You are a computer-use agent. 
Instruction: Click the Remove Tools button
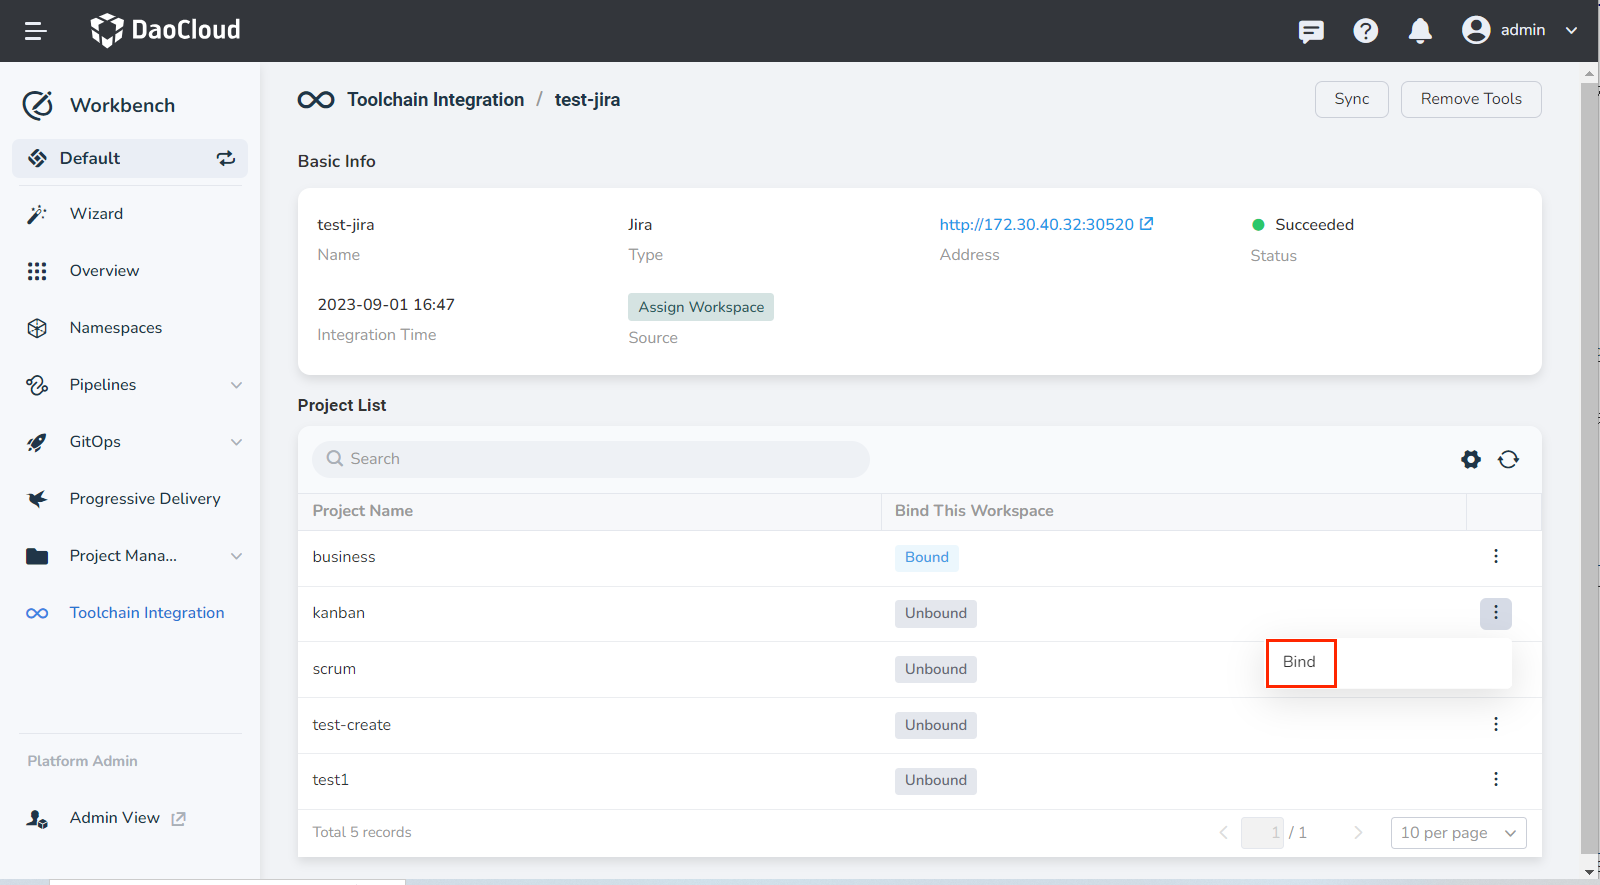[1470, 99]
